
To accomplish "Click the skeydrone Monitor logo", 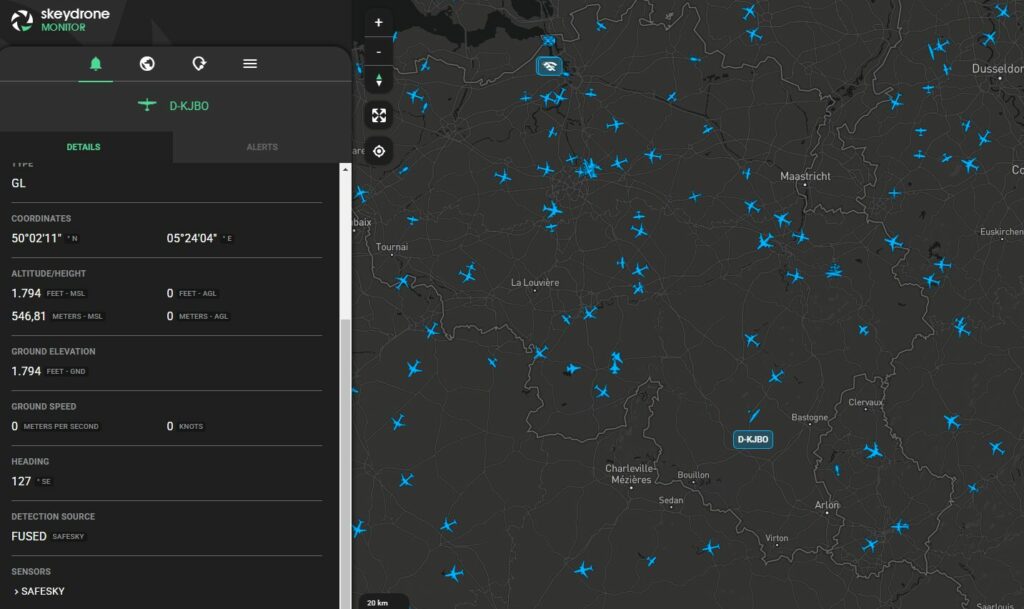I will (x=60, y=20).
